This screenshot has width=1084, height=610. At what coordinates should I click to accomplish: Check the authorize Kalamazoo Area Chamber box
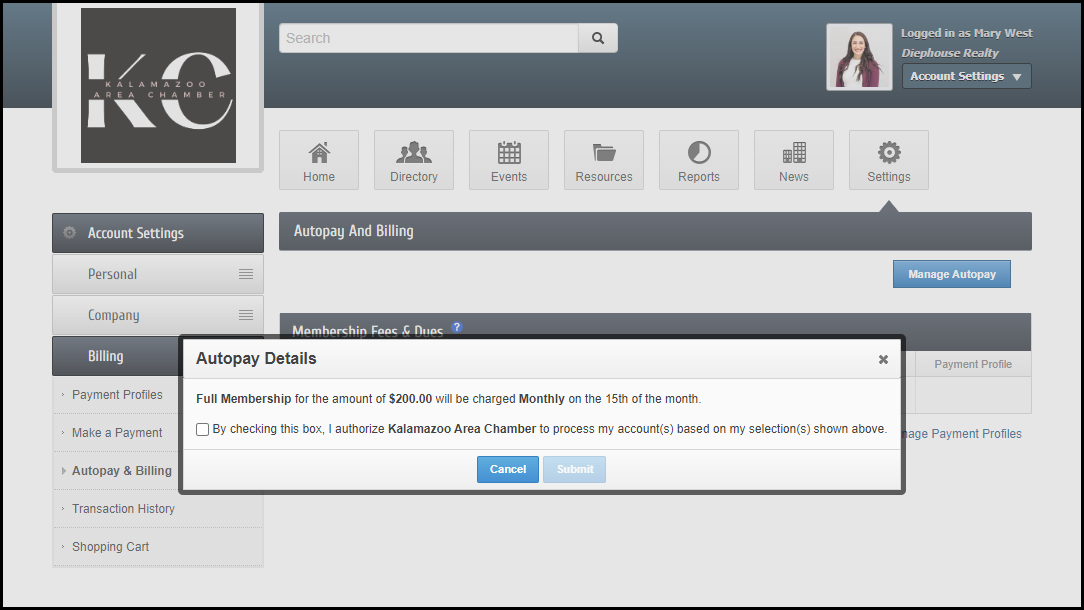pyautogui.click(x=203, y=429)
